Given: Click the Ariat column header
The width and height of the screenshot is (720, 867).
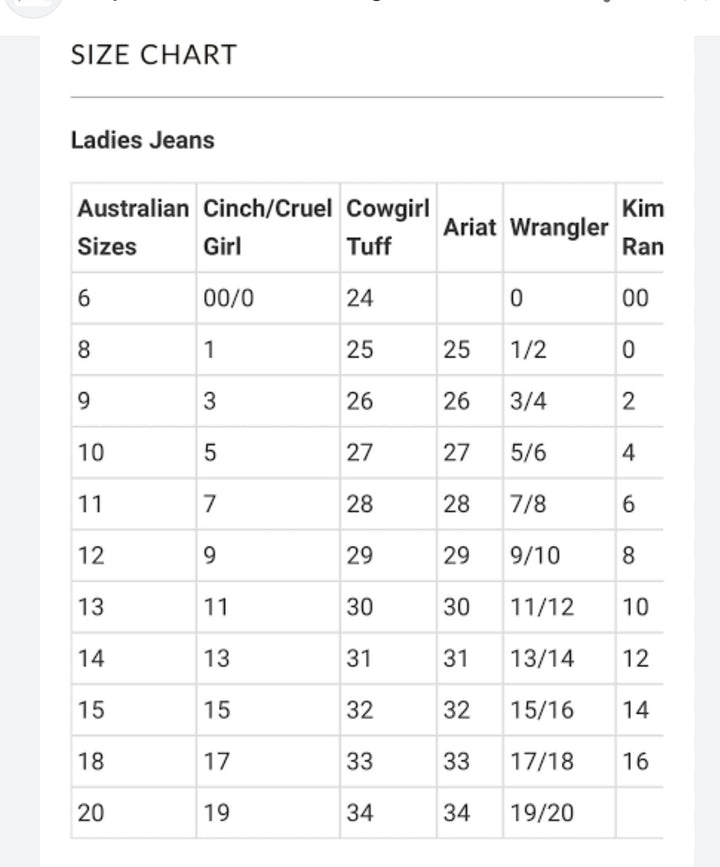Looking at the screenshot, I should click(x=469, y=227).
